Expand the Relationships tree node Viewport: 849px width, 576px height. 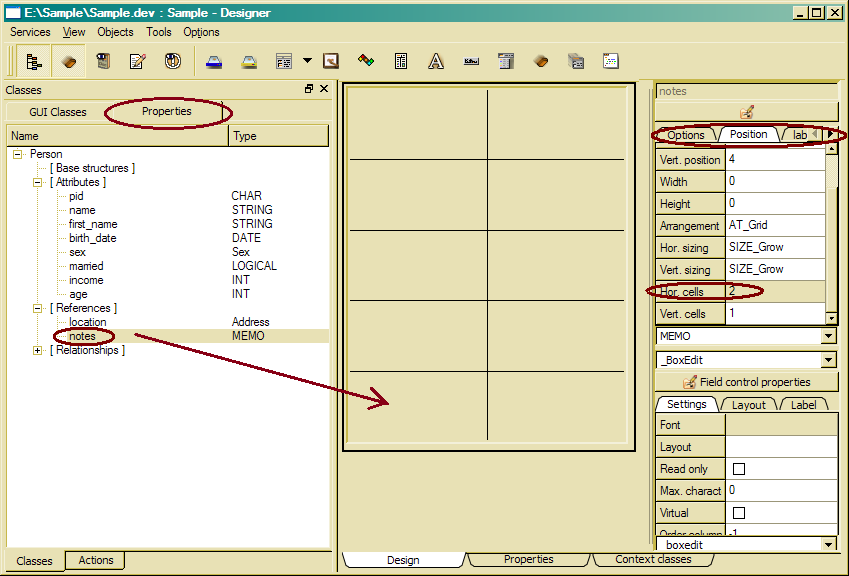[x=38, y=351]
